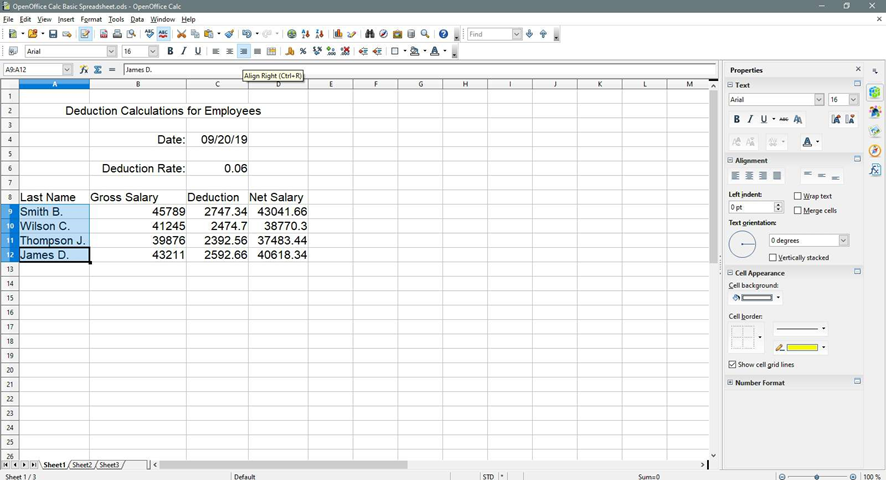Open the sidebar Functions deck

click(875, 170)
